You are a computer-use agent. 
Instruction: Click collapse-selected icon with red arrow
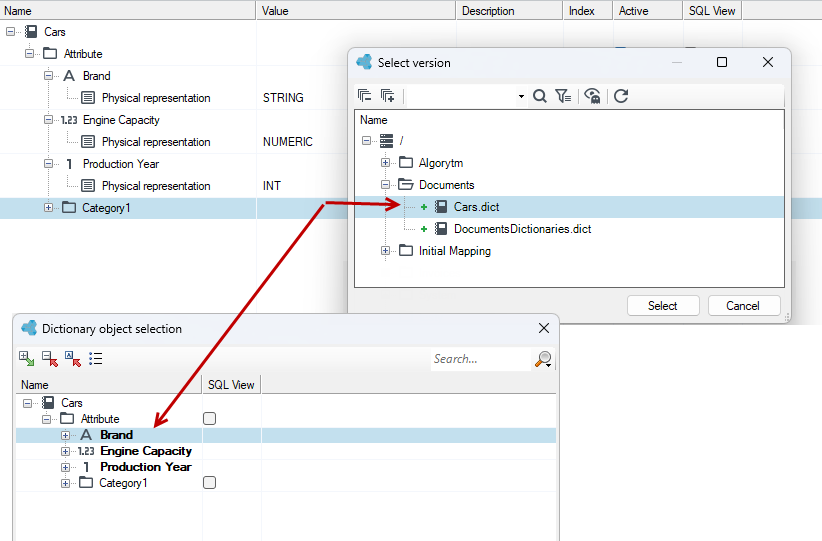(50, 359)
